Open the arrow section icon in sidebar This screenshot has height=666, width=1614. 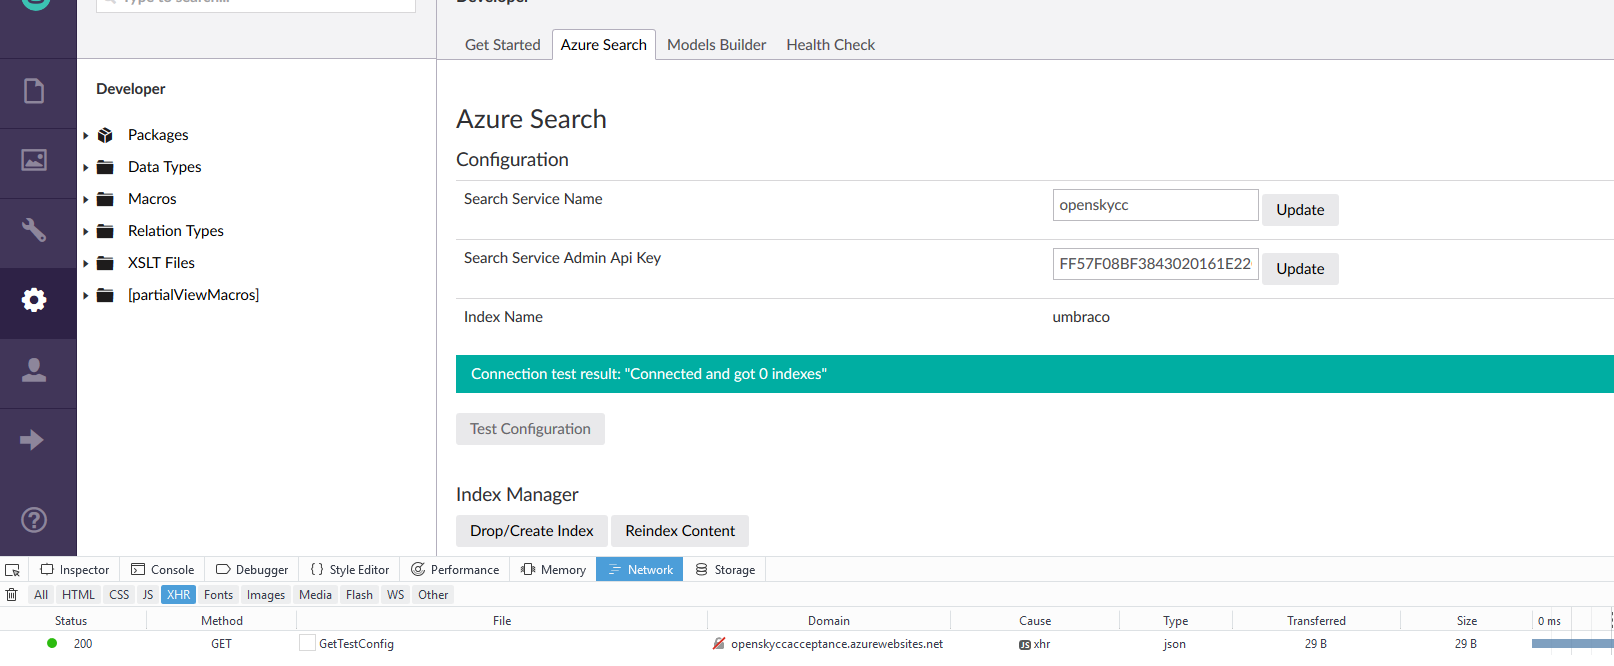point(32,440)
